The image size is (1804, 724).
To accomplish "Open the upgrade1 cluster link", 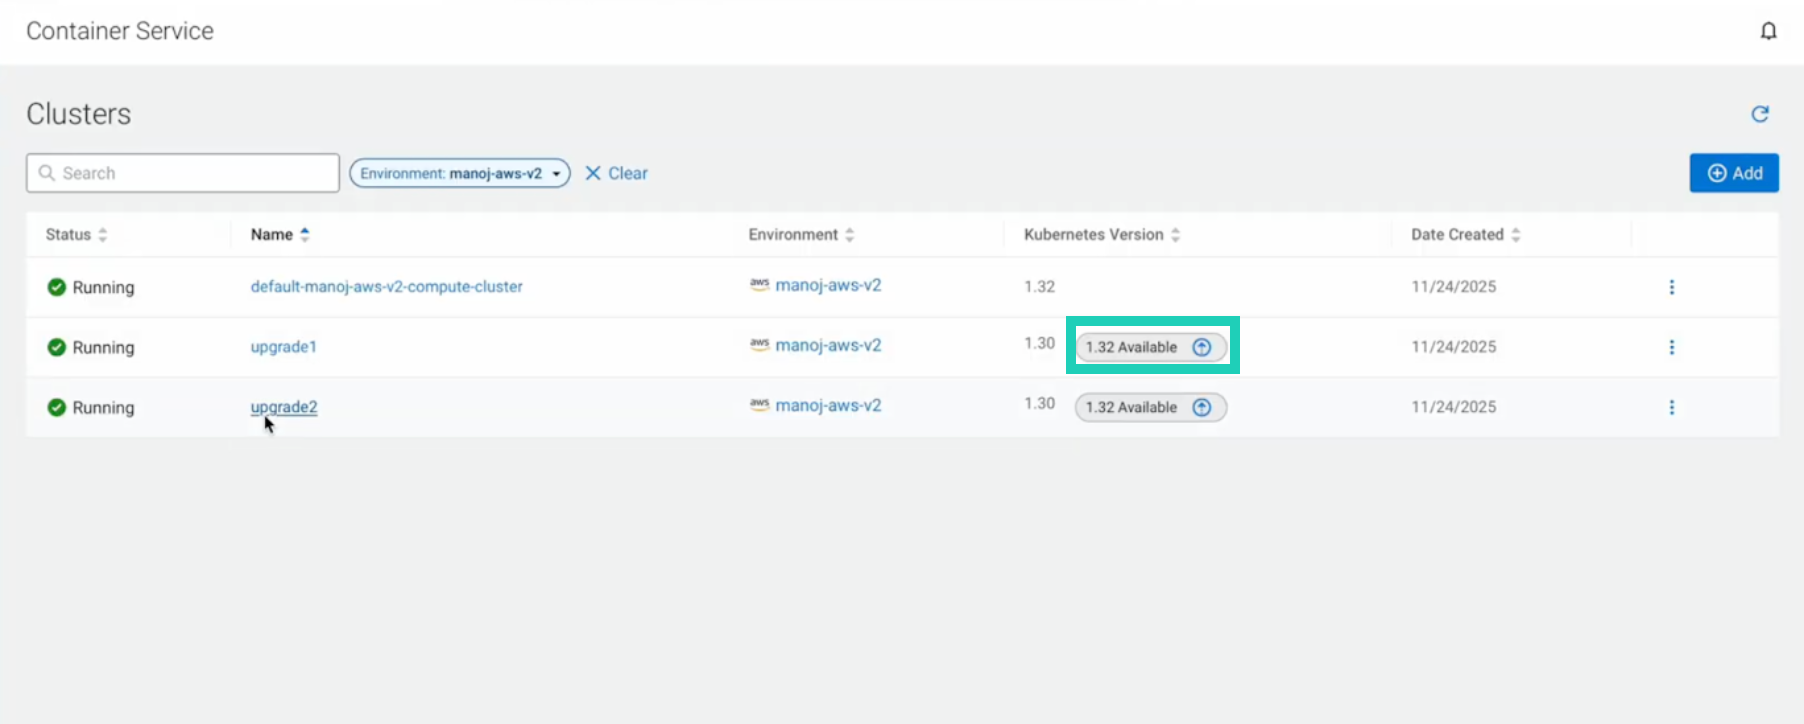I will 284,347.
